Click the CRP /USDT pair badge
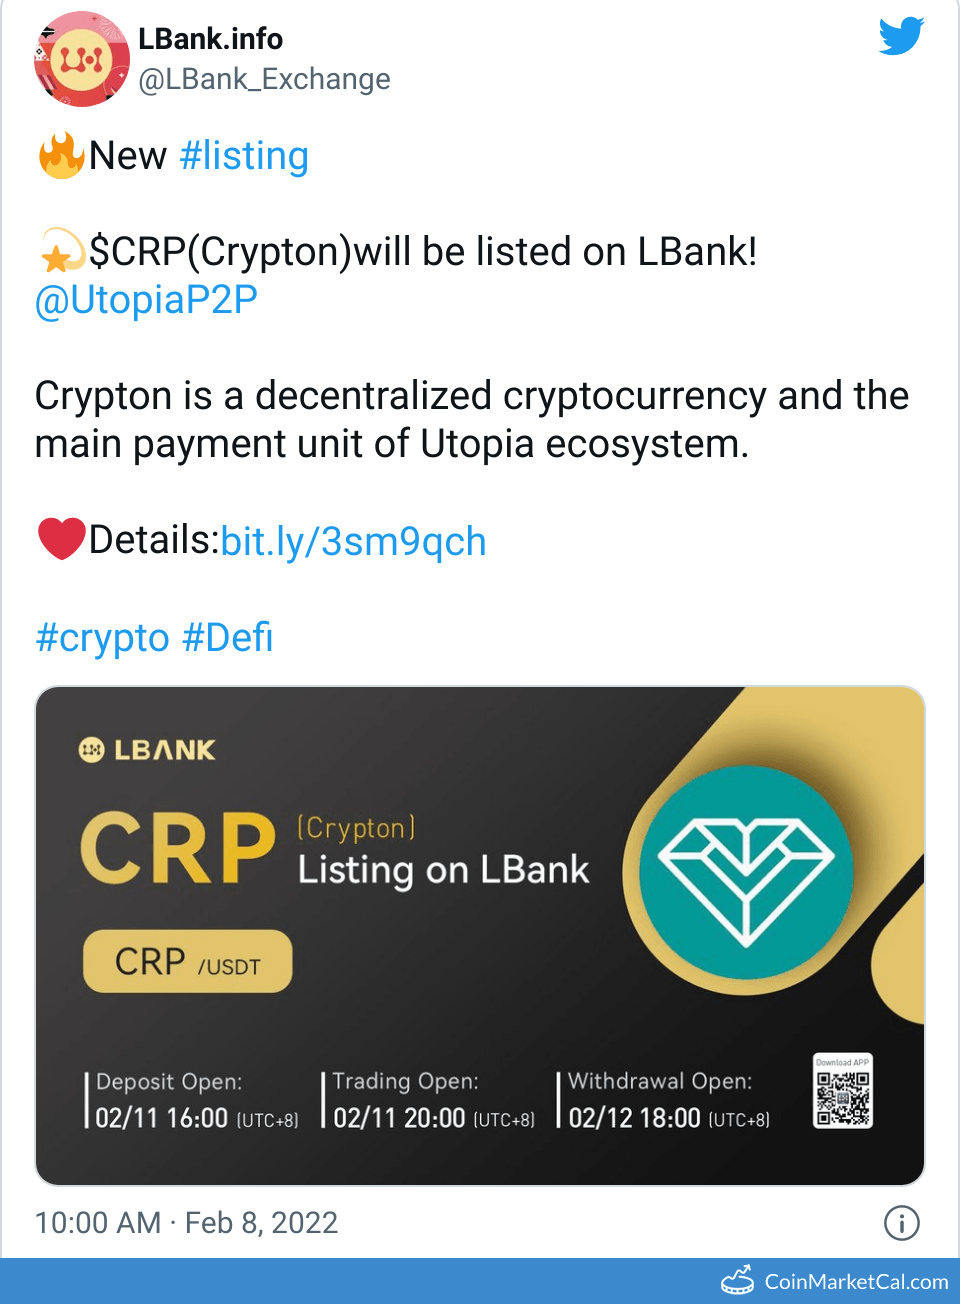Image resolution: width=960 pixels, height=1304 pixels. pos(188,962)
